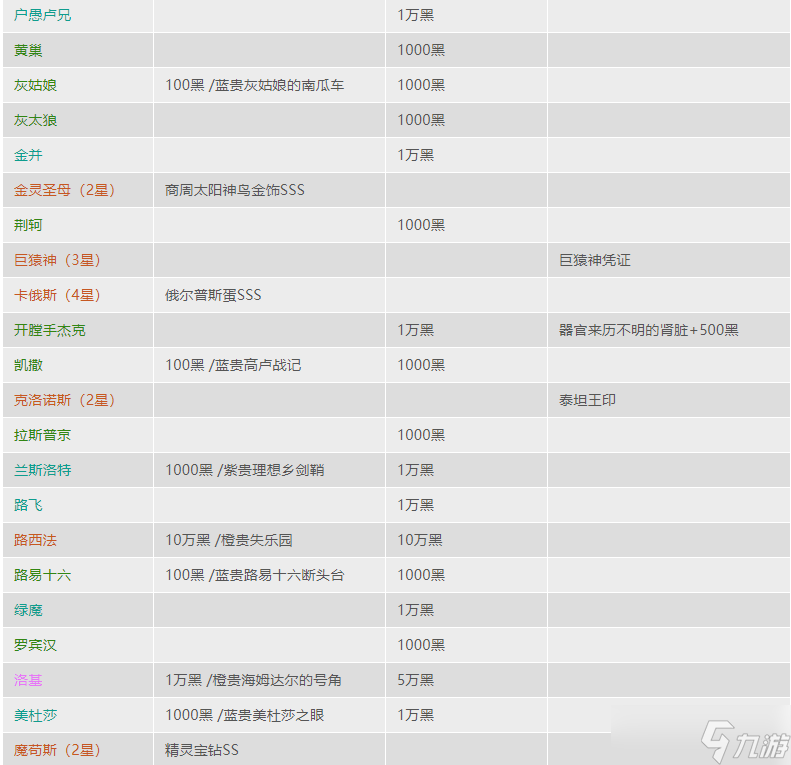Viewport: 791px width, 765px height.
Task: Click 1000黑 in the 凯撒 row
Action: (421, 365)
